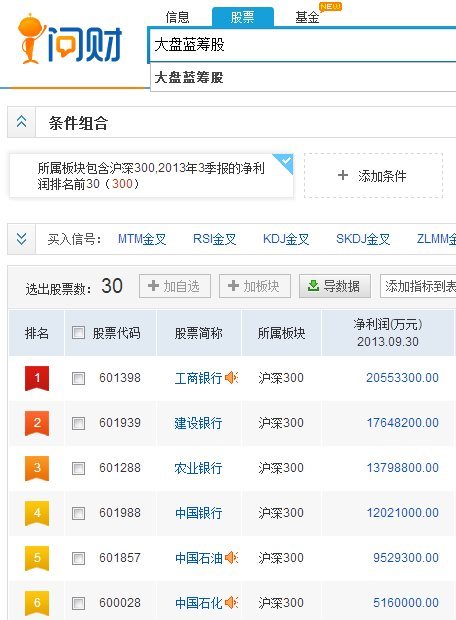Switch to the 基金 tab
The height and width of the screenshot is (620, 456).
[307, 17]
